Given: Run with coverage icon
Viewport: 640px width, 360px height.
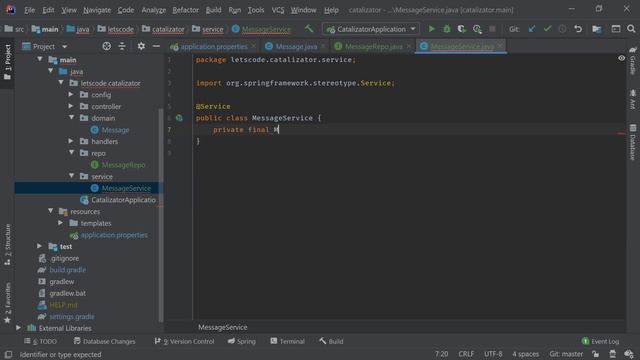Looking at the screenshot, I should [462, 29].
